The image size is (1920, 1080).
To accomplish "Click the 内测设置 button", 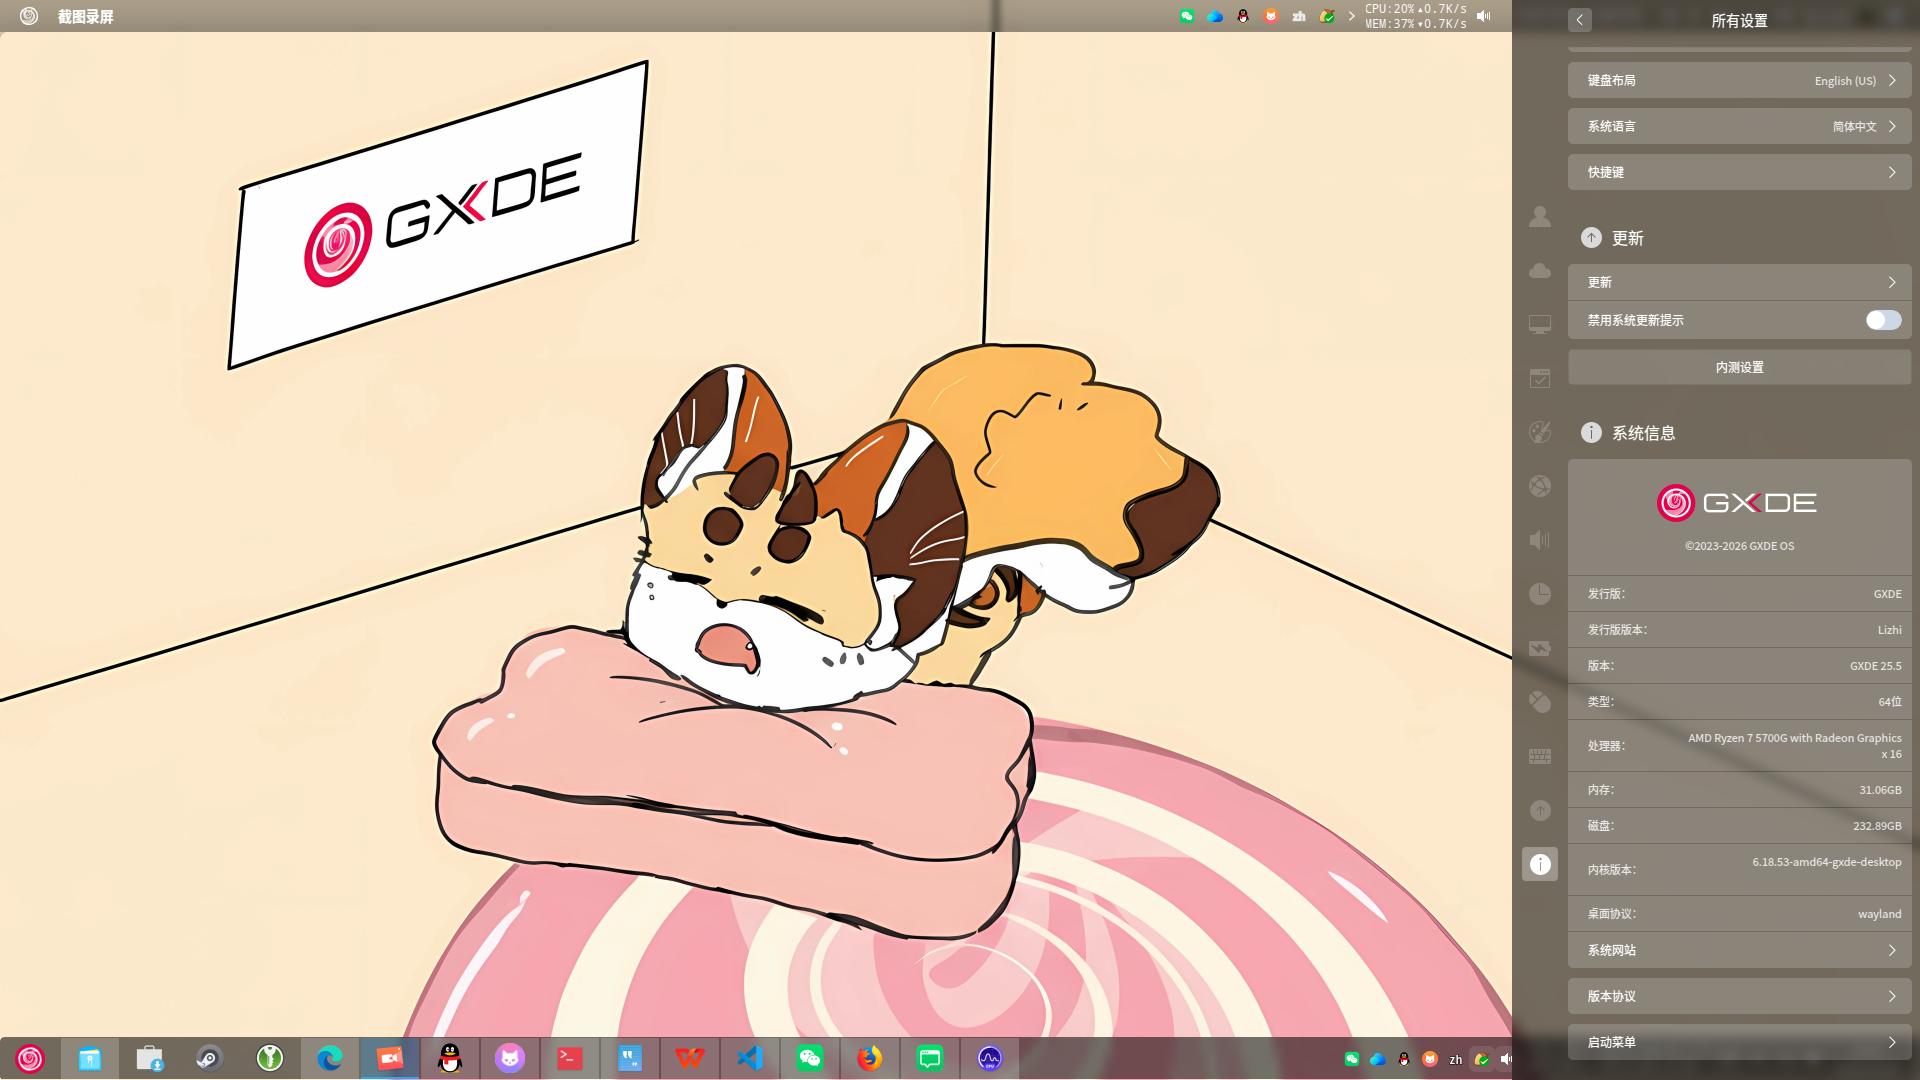I will point(1739,367).
